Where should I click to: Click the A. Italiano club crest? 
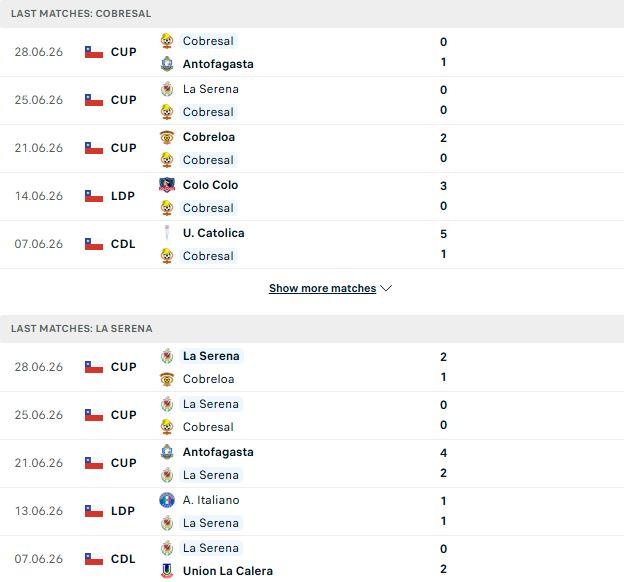167,500
